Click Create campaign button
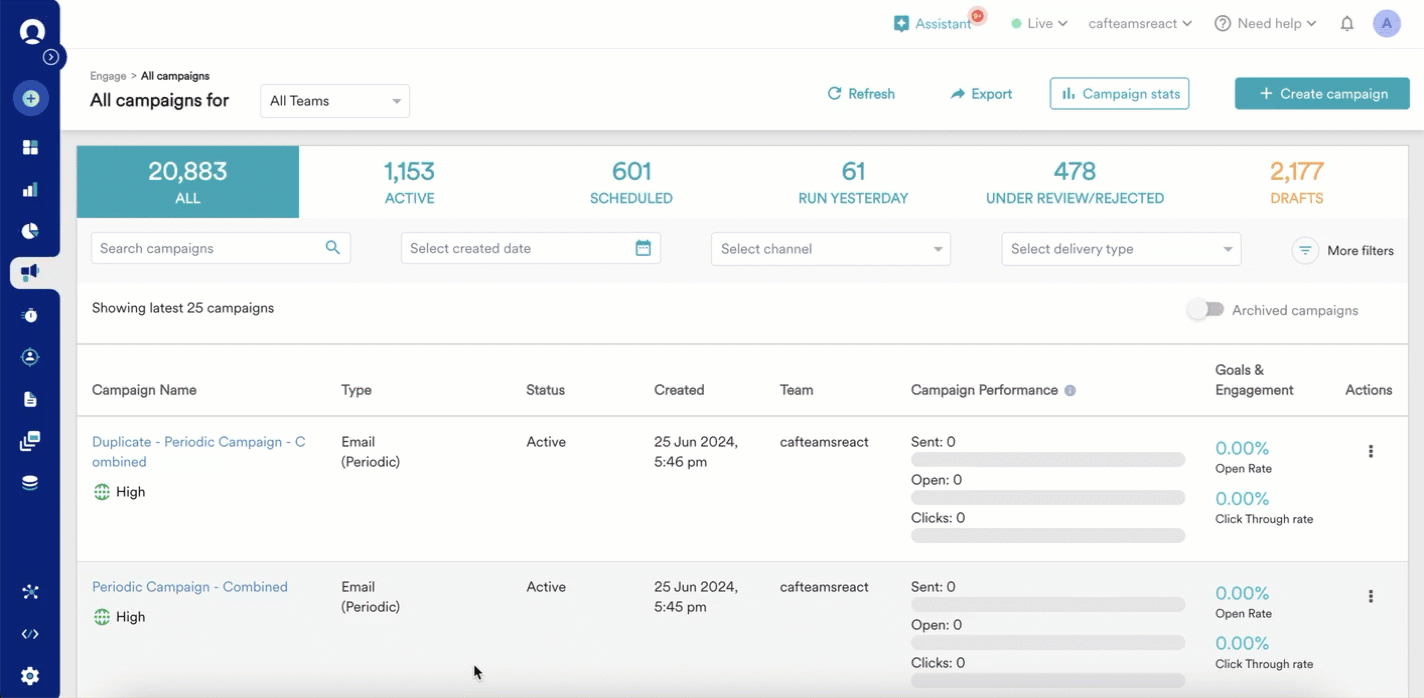Image resolution: width=1424 pixels, height=698 pixels. pos(1322,93)
